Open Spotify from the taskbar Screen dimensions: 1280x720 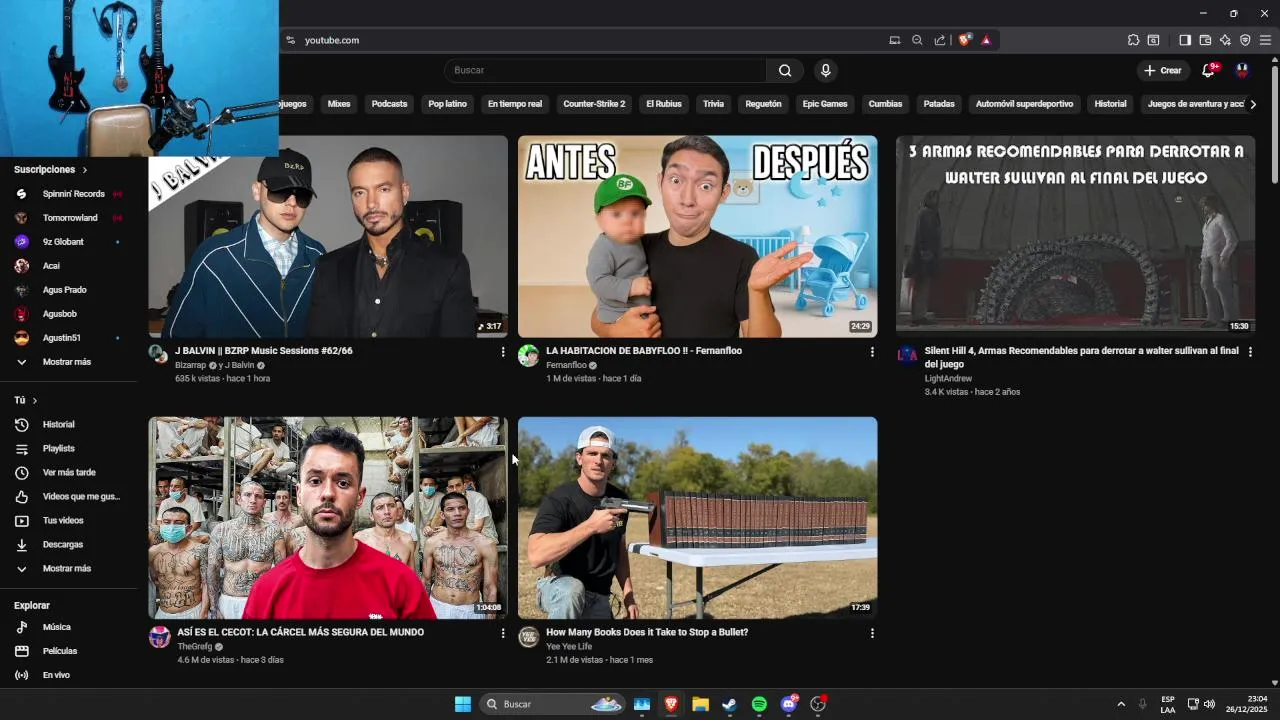(759, 704)
